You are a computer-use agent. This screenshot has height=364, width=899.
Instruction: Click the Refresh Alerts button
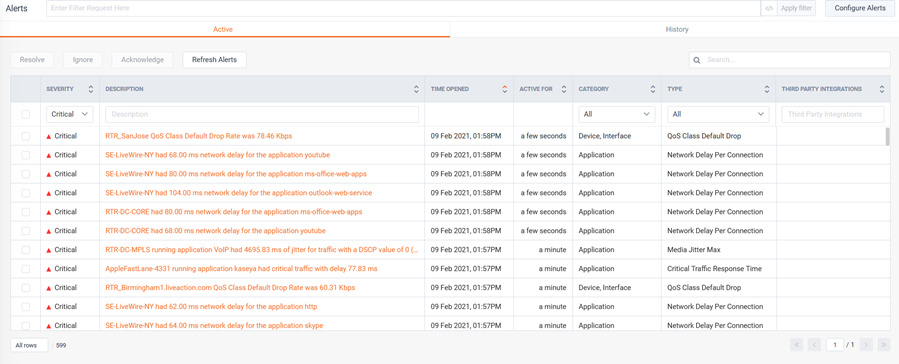coord(214,60)
